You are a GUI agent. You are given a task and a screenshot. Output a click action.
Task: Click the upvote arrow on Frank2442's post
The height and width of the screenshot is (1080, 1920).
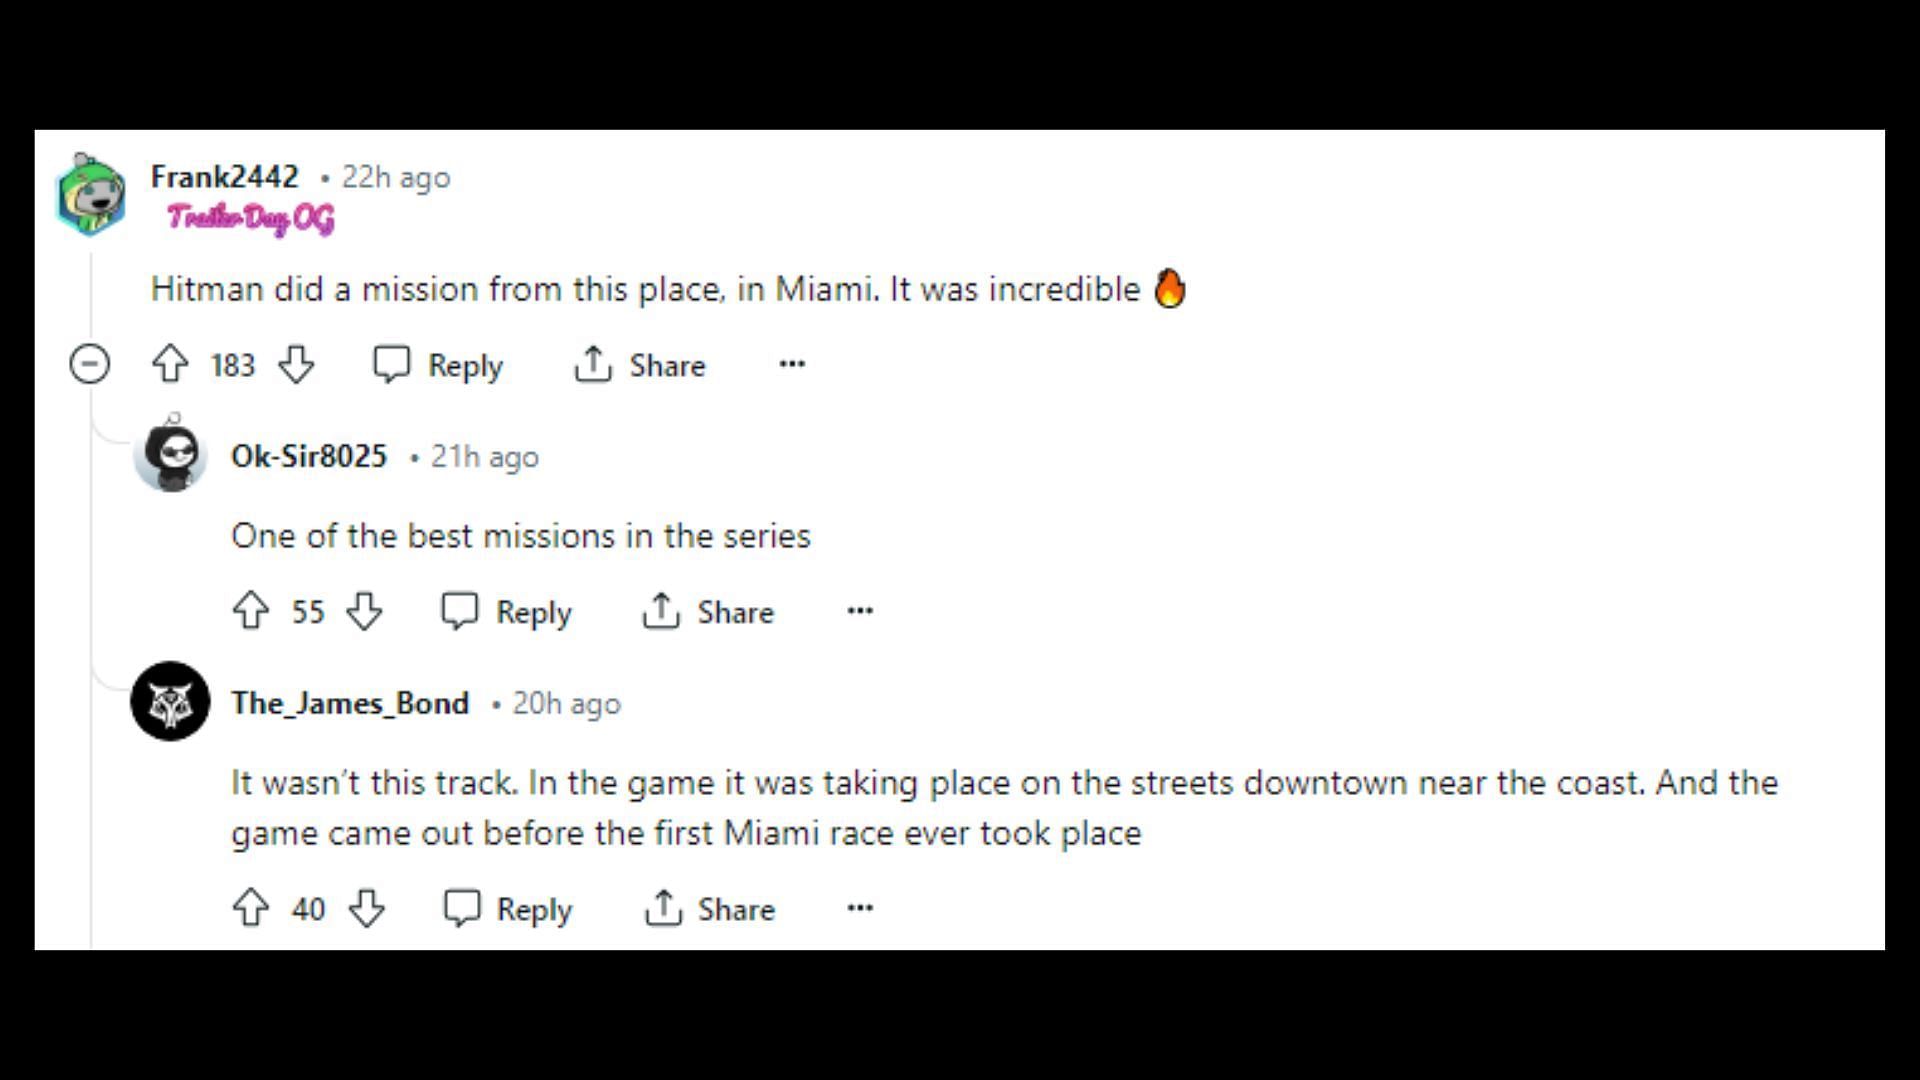coord(170,365)
